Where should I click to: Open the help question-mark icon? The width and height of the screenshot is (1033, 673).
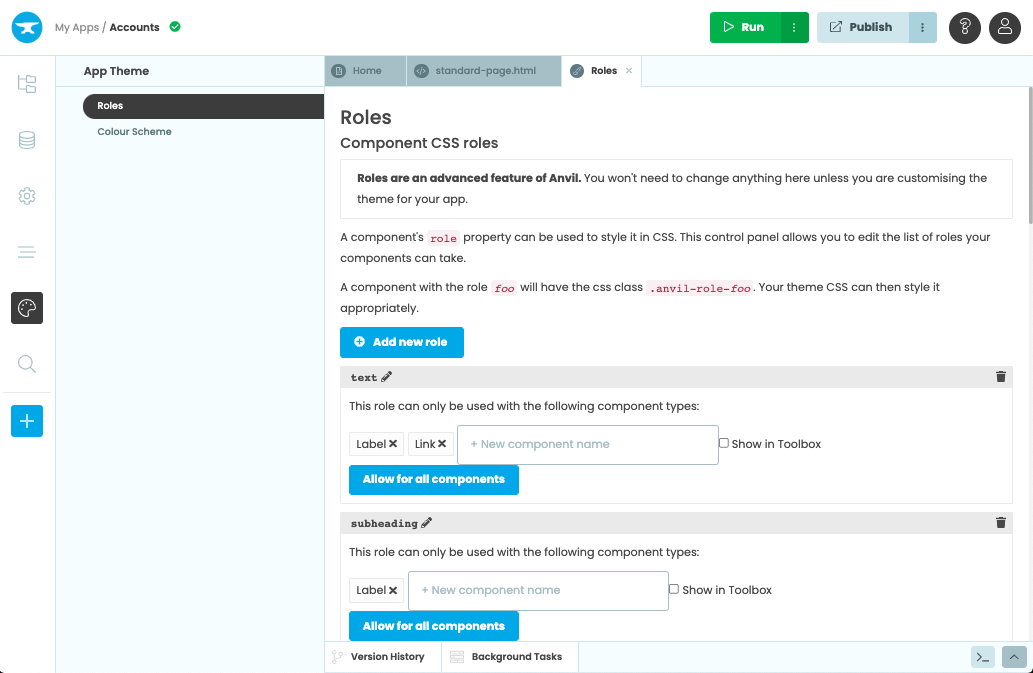click(964, 27)
